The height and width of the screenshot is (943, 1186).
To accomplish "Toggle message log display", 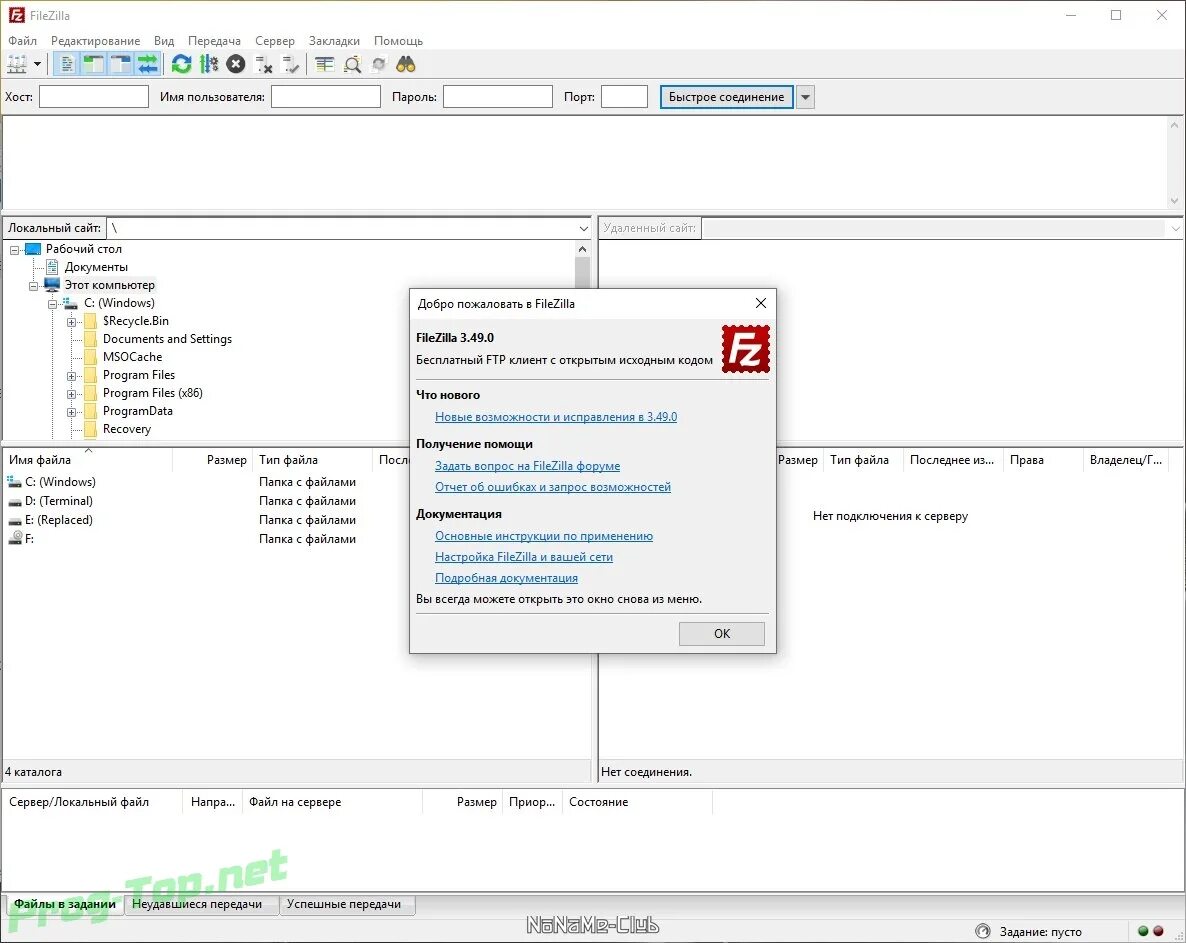I will [x=67, y=65].
